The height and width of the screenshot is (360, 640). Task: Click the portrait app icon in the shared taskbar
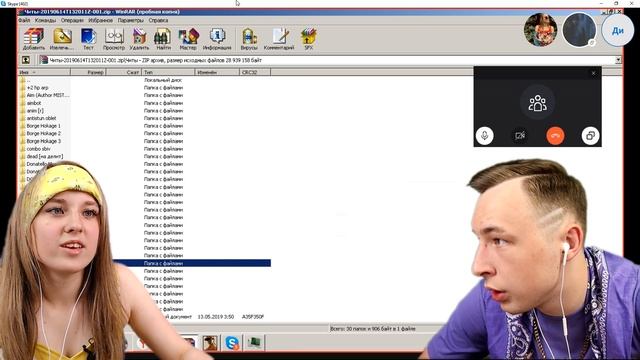click(x=210, y=342)
